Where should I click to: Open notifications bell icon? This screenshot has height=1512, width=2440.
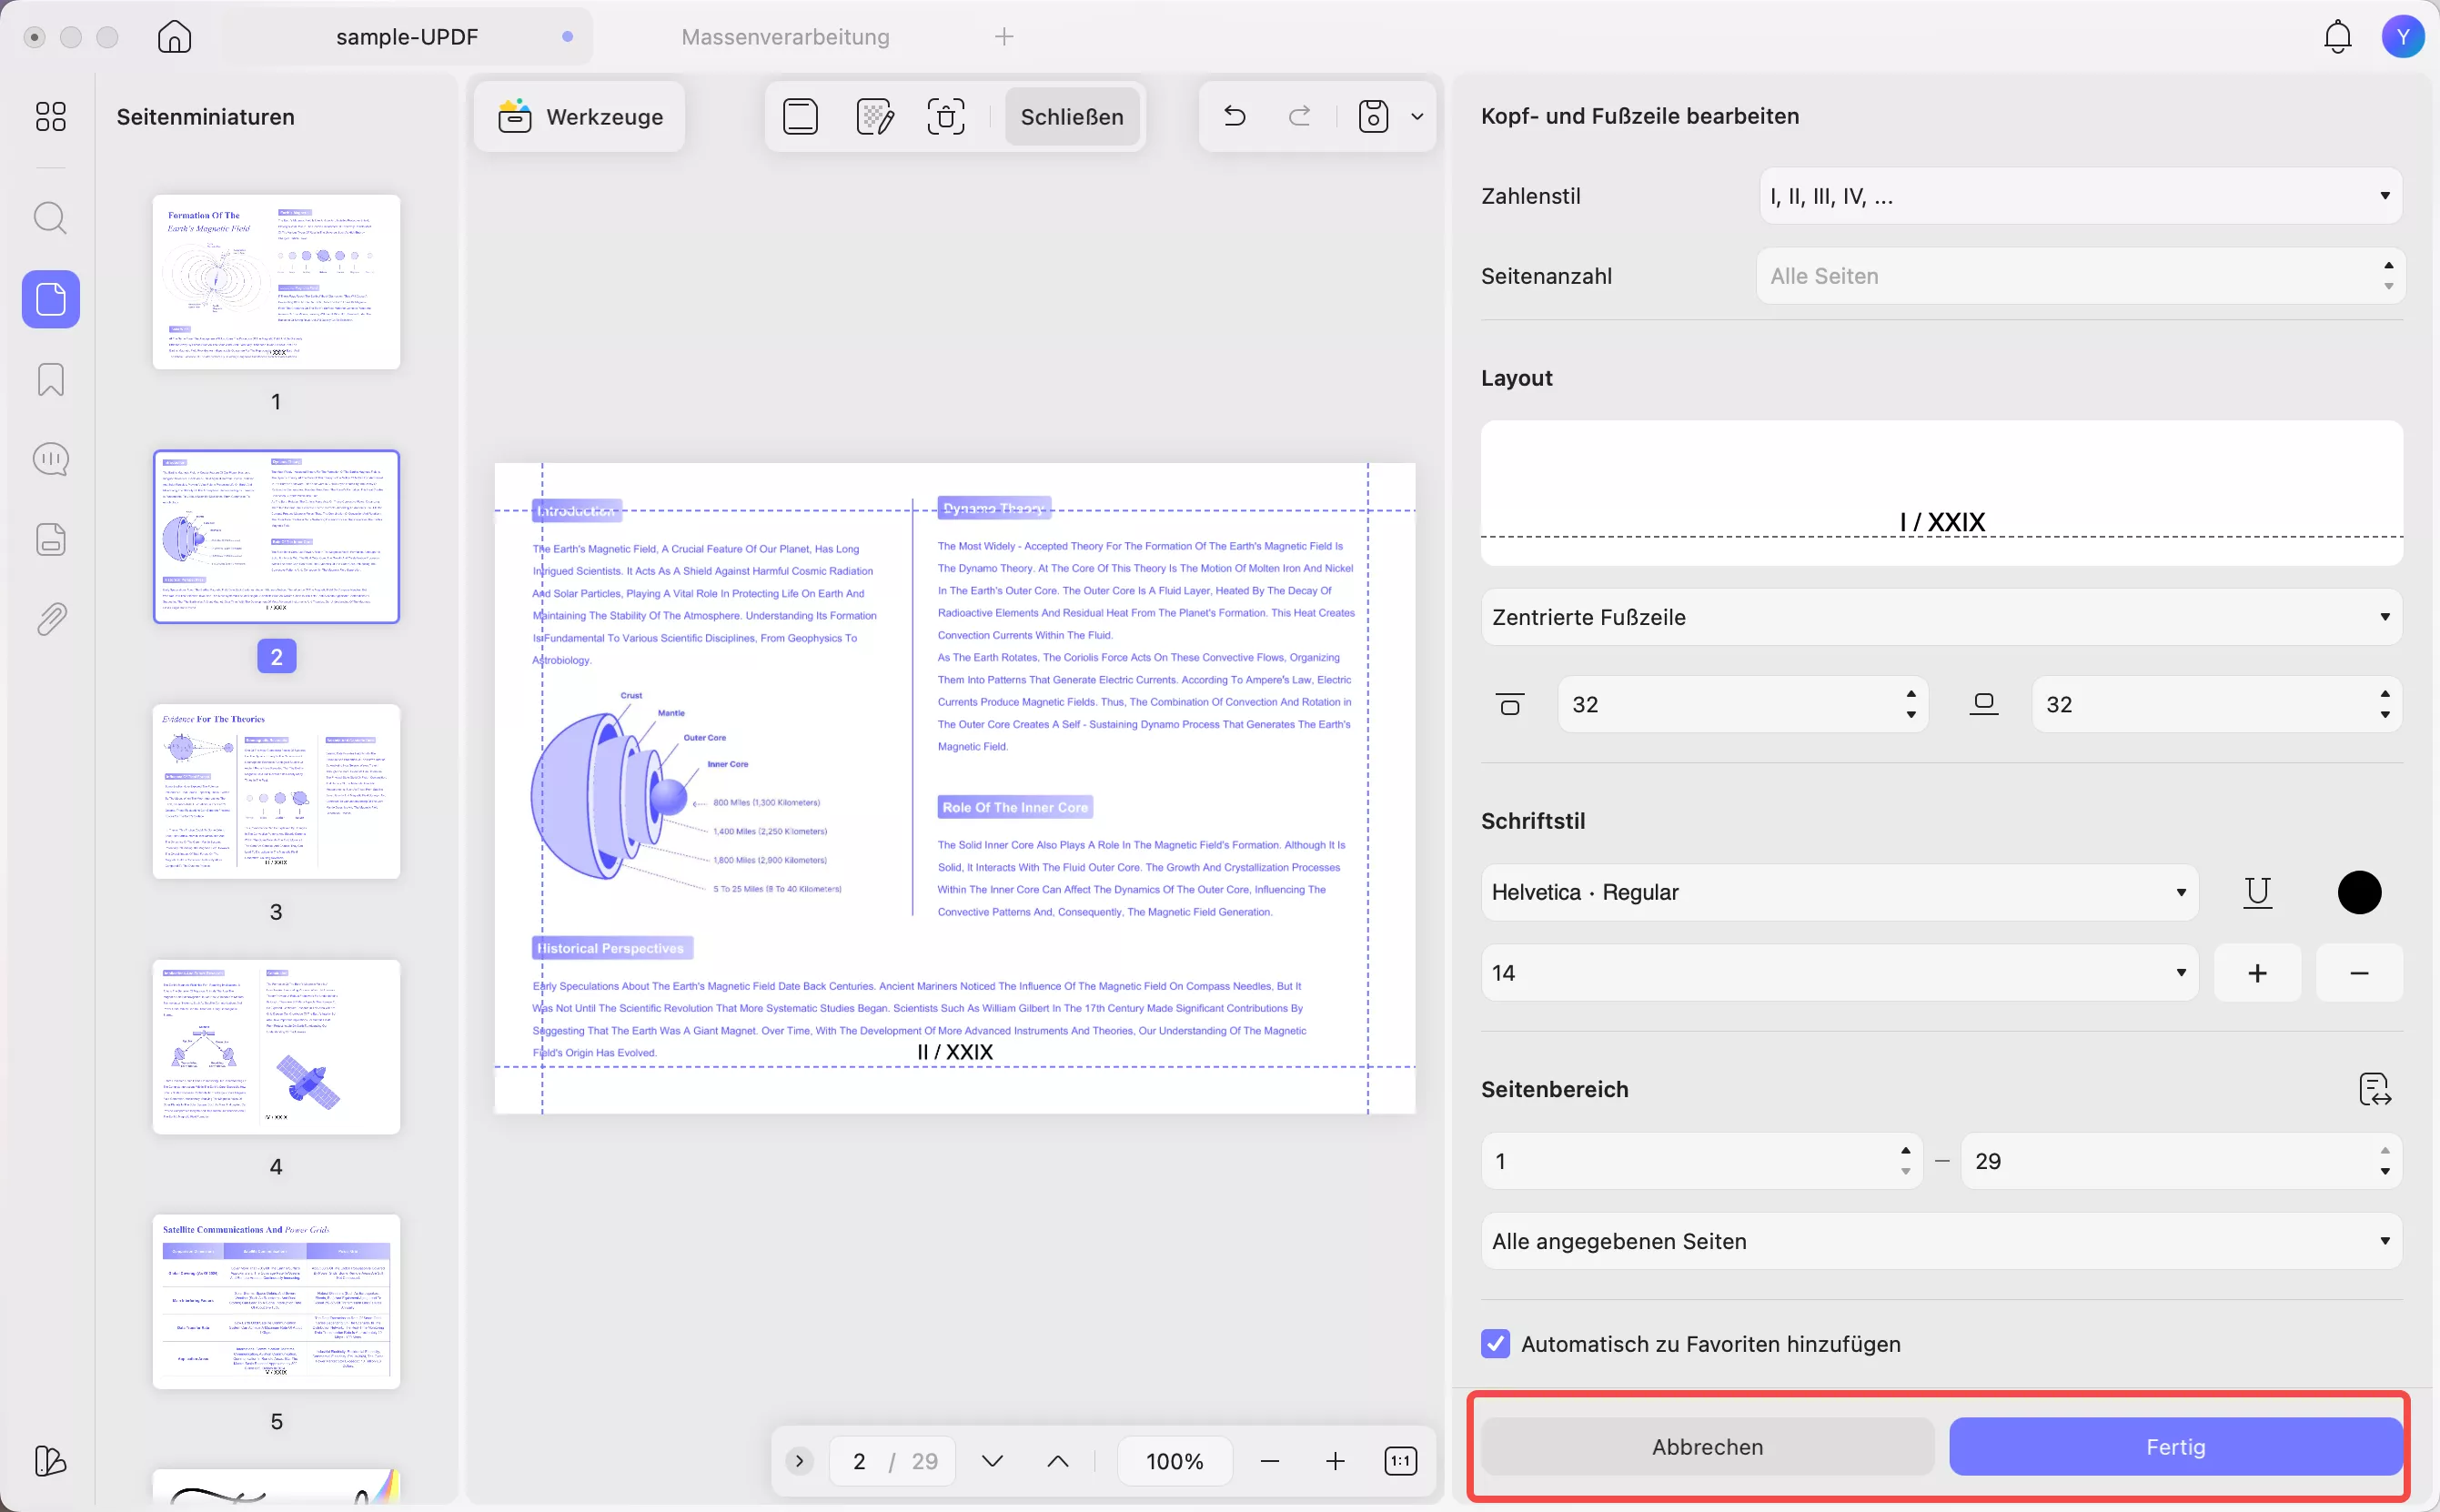[x=2337, y=37]
